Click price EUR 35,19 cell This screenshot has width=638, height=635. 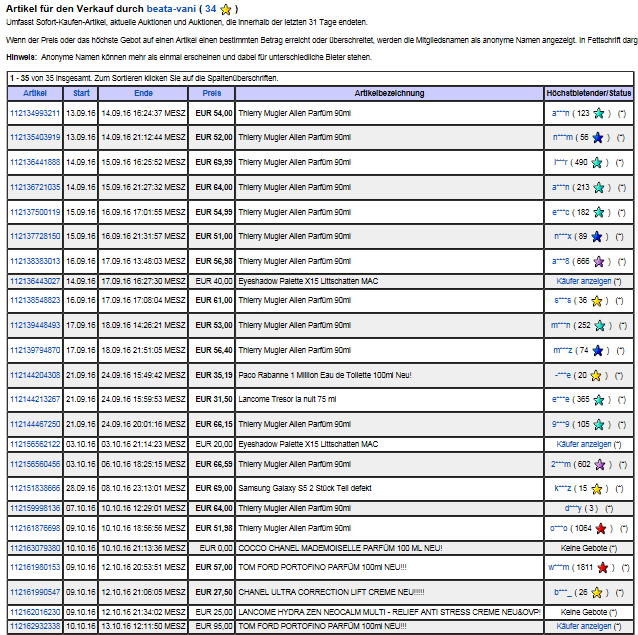pos(212,375)
